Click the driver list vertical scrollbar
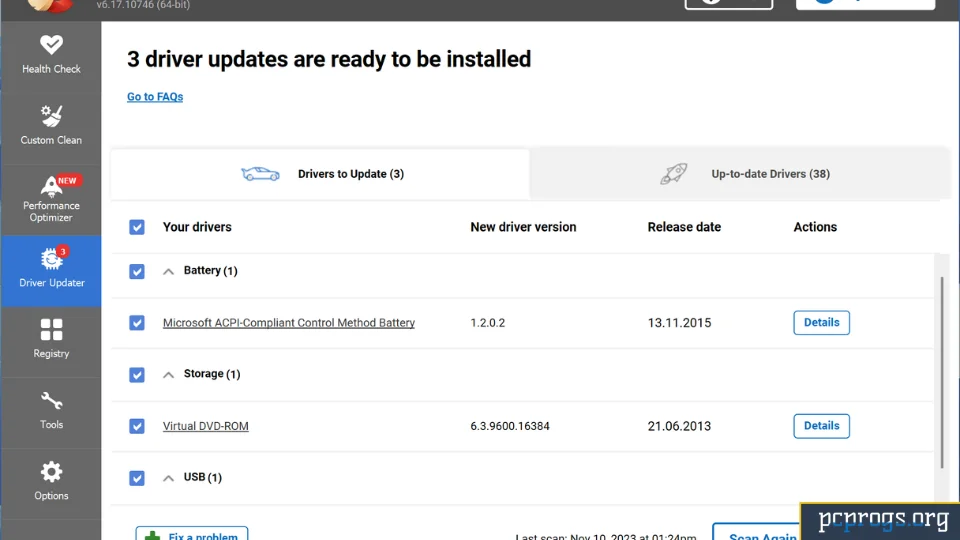The height and width of the screenshot is (540, 960). click(942, 373)
